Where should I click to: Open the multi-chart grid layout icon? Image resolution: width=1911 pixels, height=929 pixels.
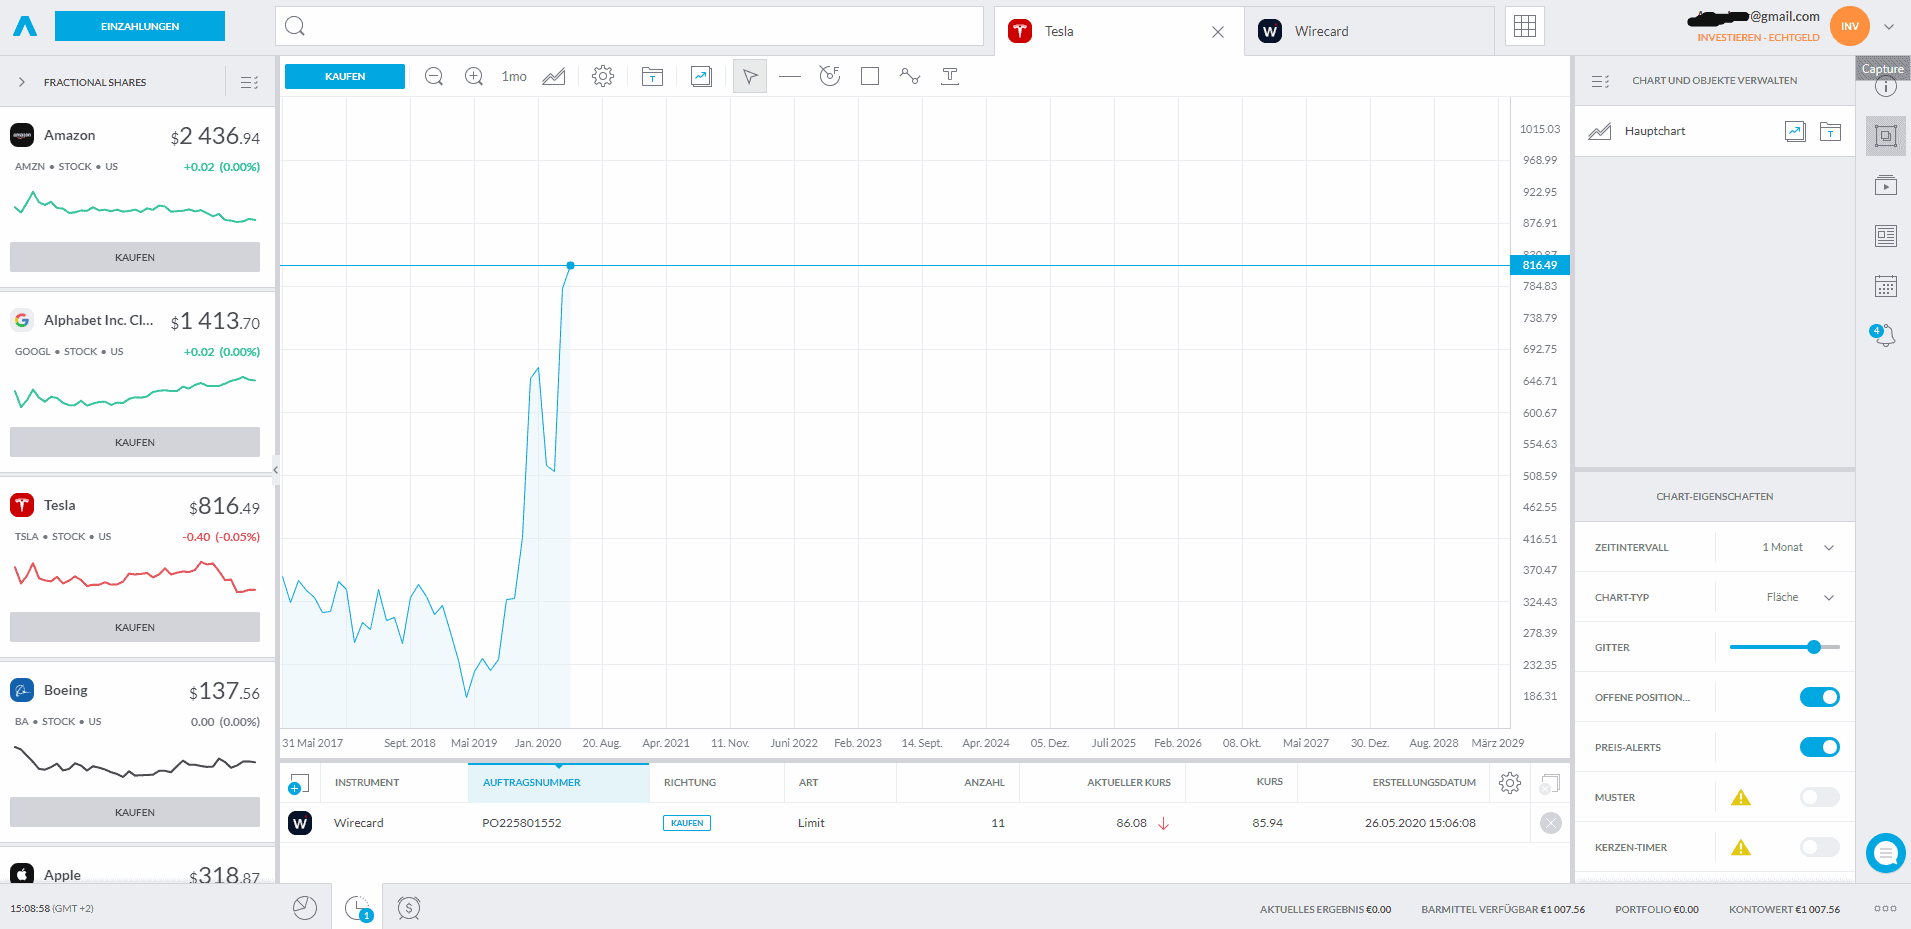click(x=1525, y=26)
